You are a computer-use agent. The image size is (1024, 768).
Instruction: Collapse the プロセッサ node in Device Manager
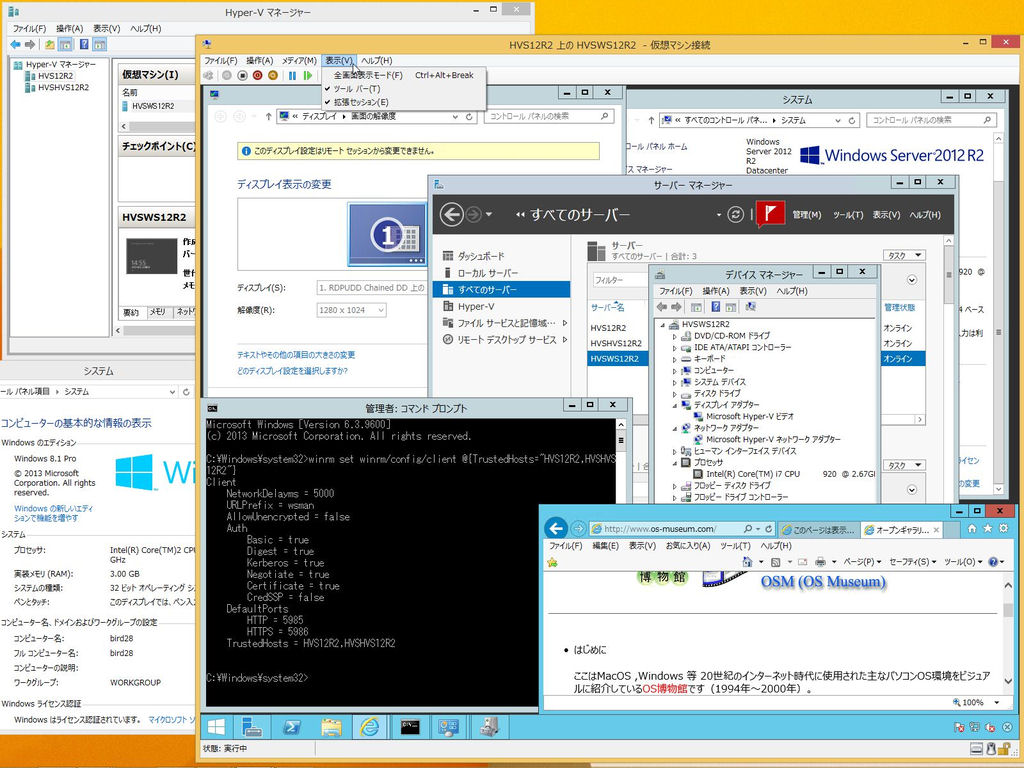coord(675,463)
